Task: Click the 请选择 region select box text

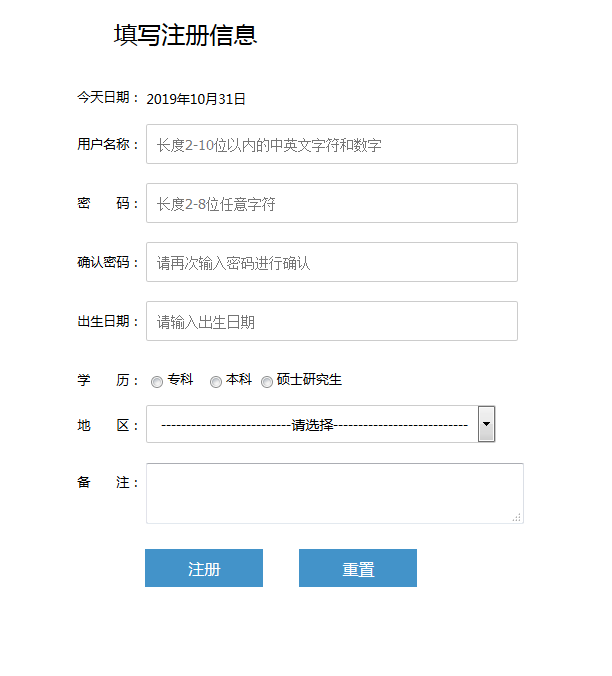Action: click(x=313, y=424)
